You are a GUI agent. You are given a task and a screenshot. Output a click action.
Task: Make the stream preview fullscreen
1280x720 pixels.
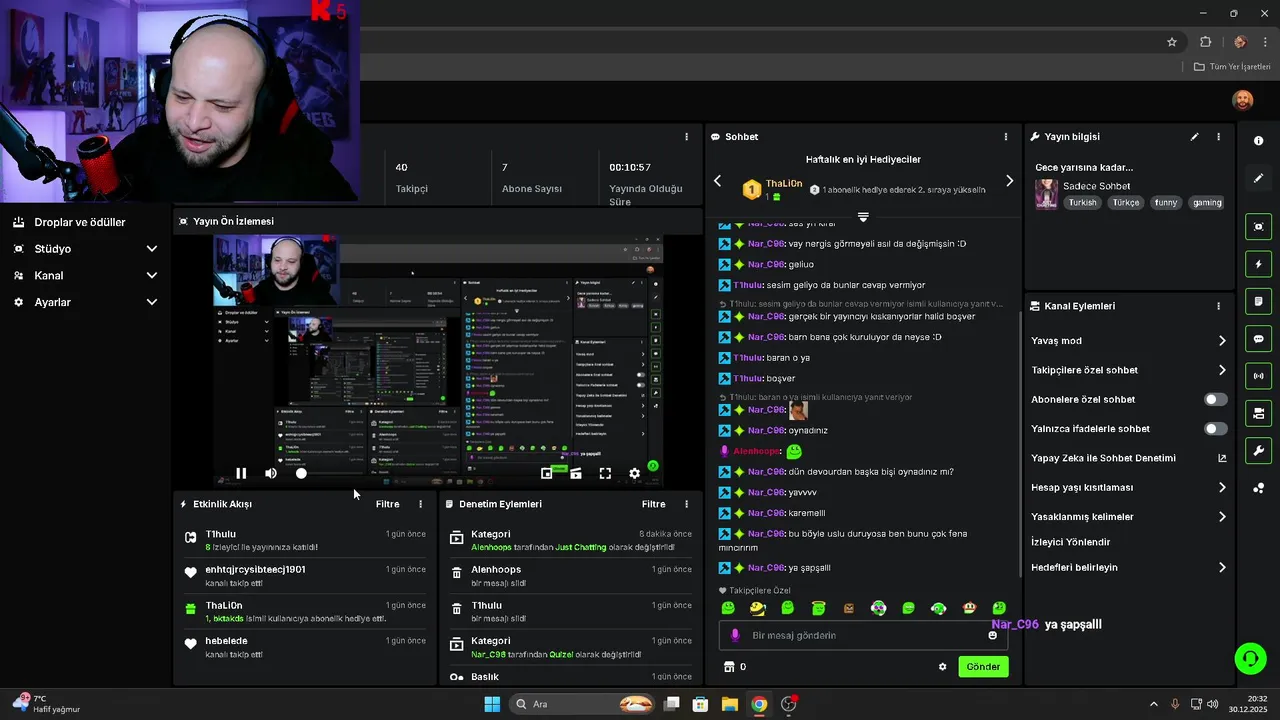[x=605, y=473]
